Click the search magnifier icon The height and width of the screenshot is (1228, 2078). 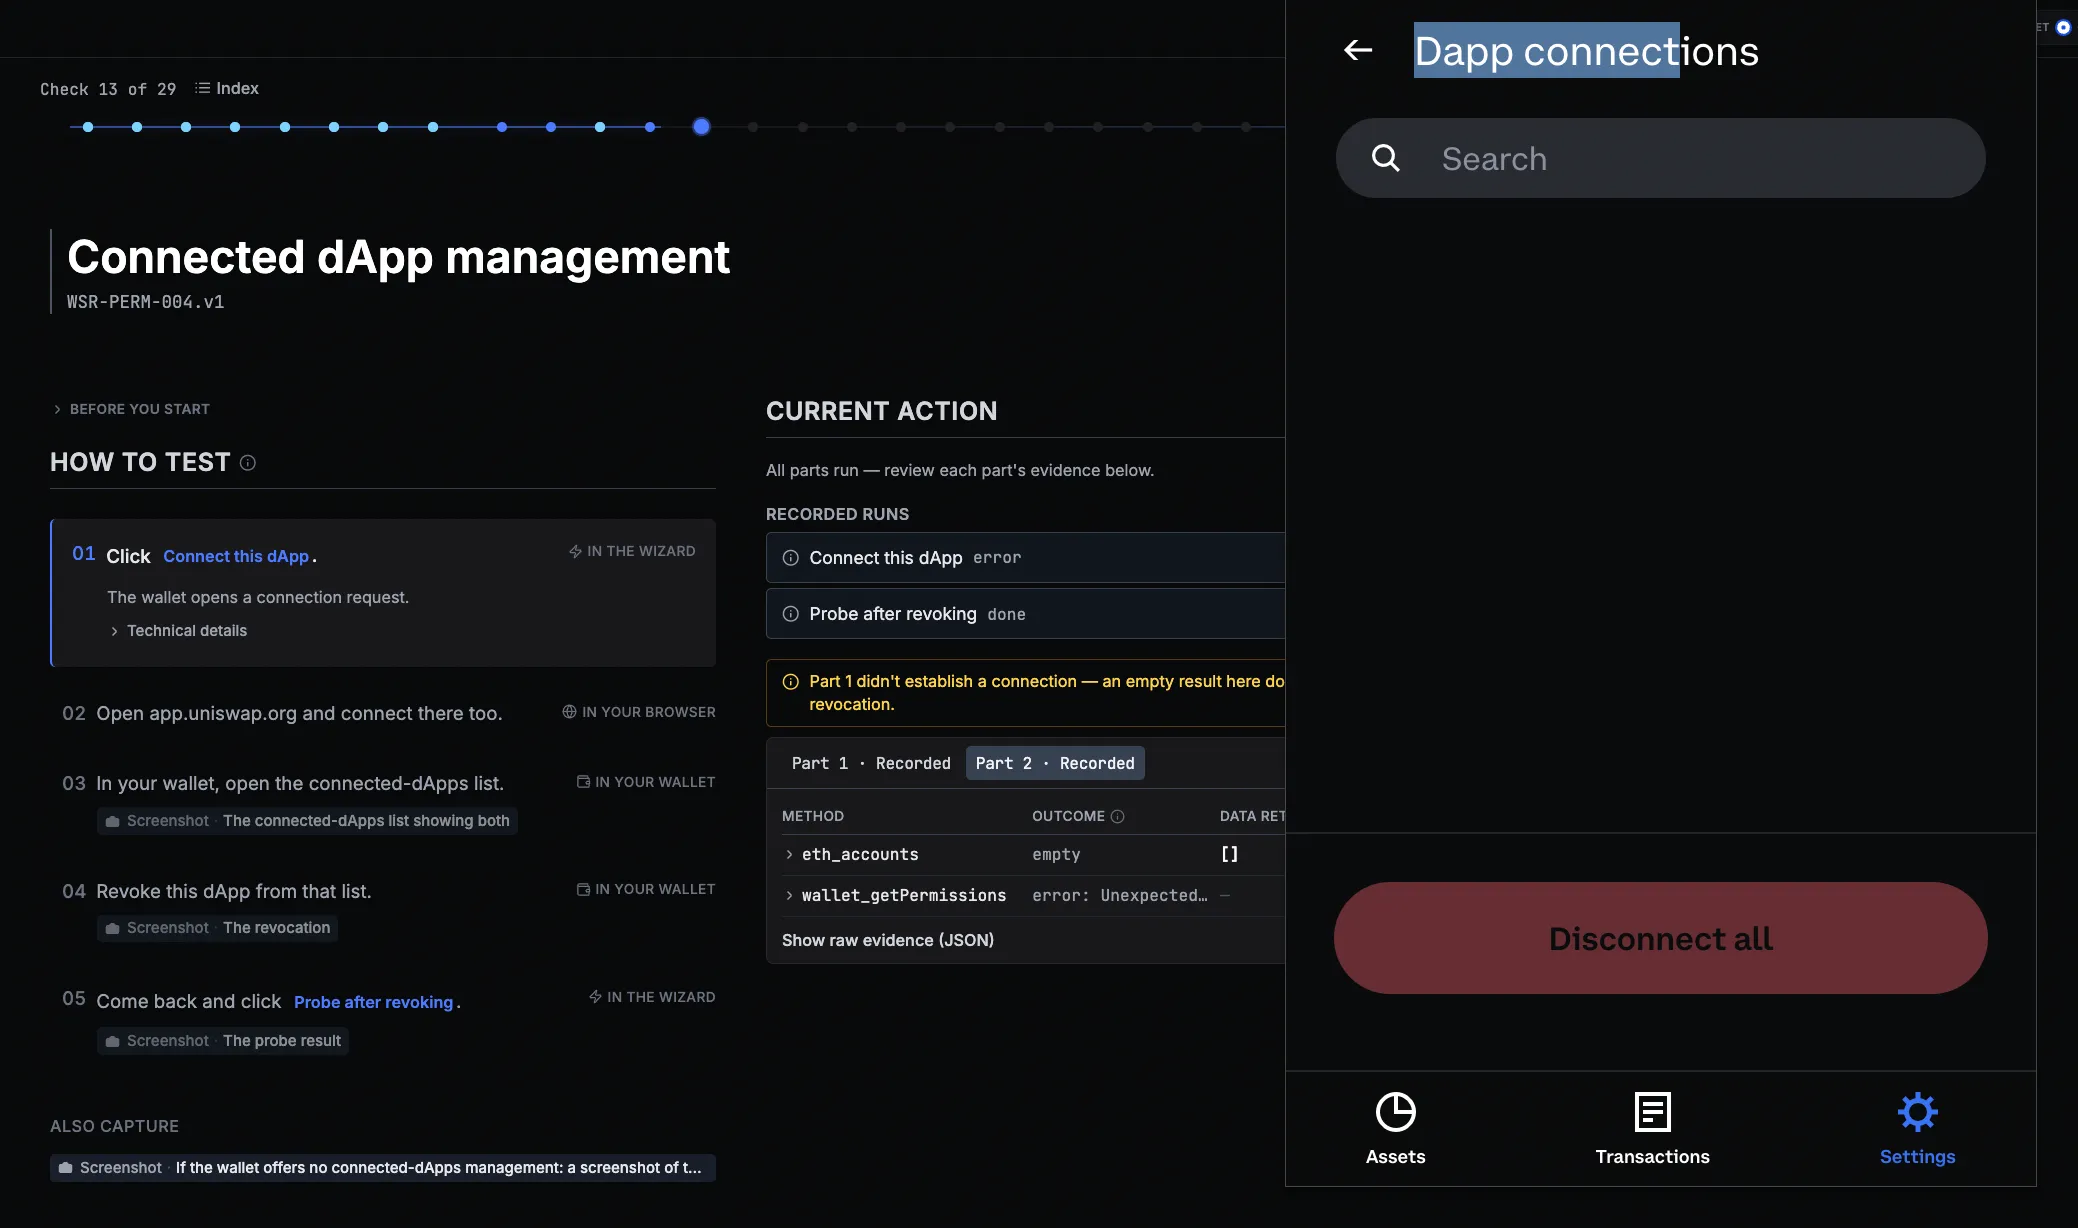[x=1385, y=158]
